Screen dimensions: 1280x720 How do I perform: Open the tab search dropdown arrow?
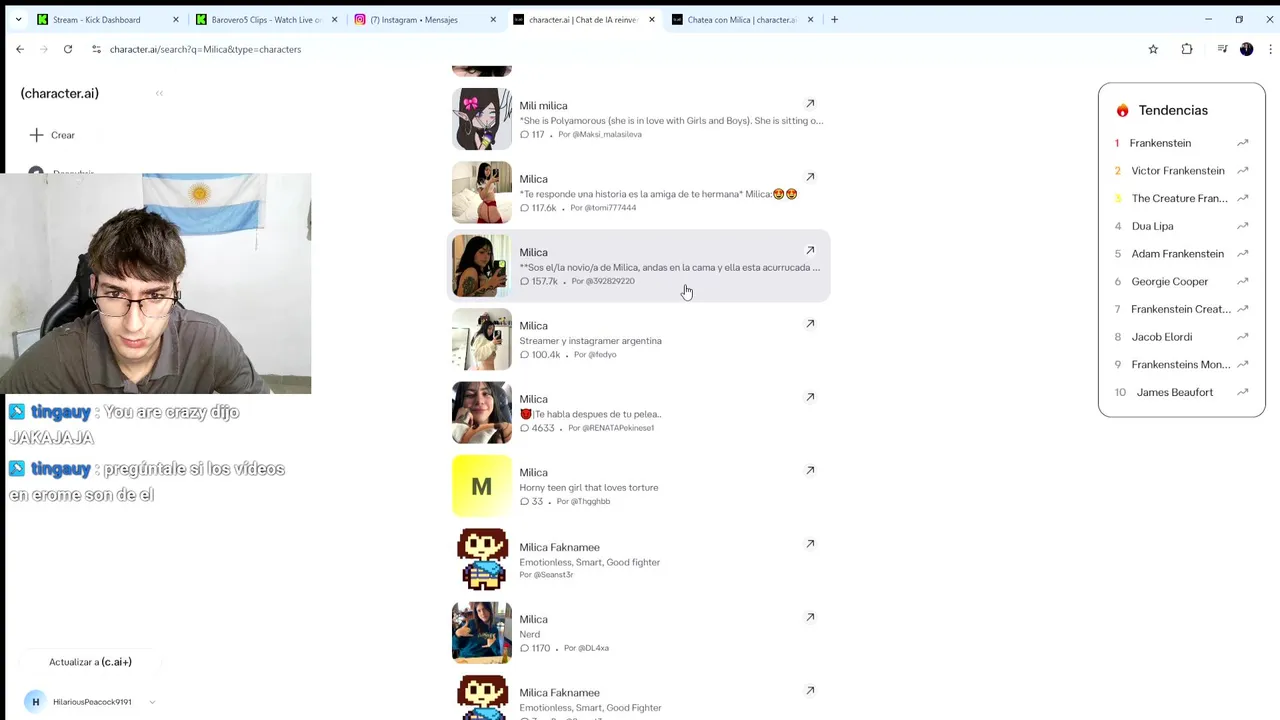click(x=18, y=19)
